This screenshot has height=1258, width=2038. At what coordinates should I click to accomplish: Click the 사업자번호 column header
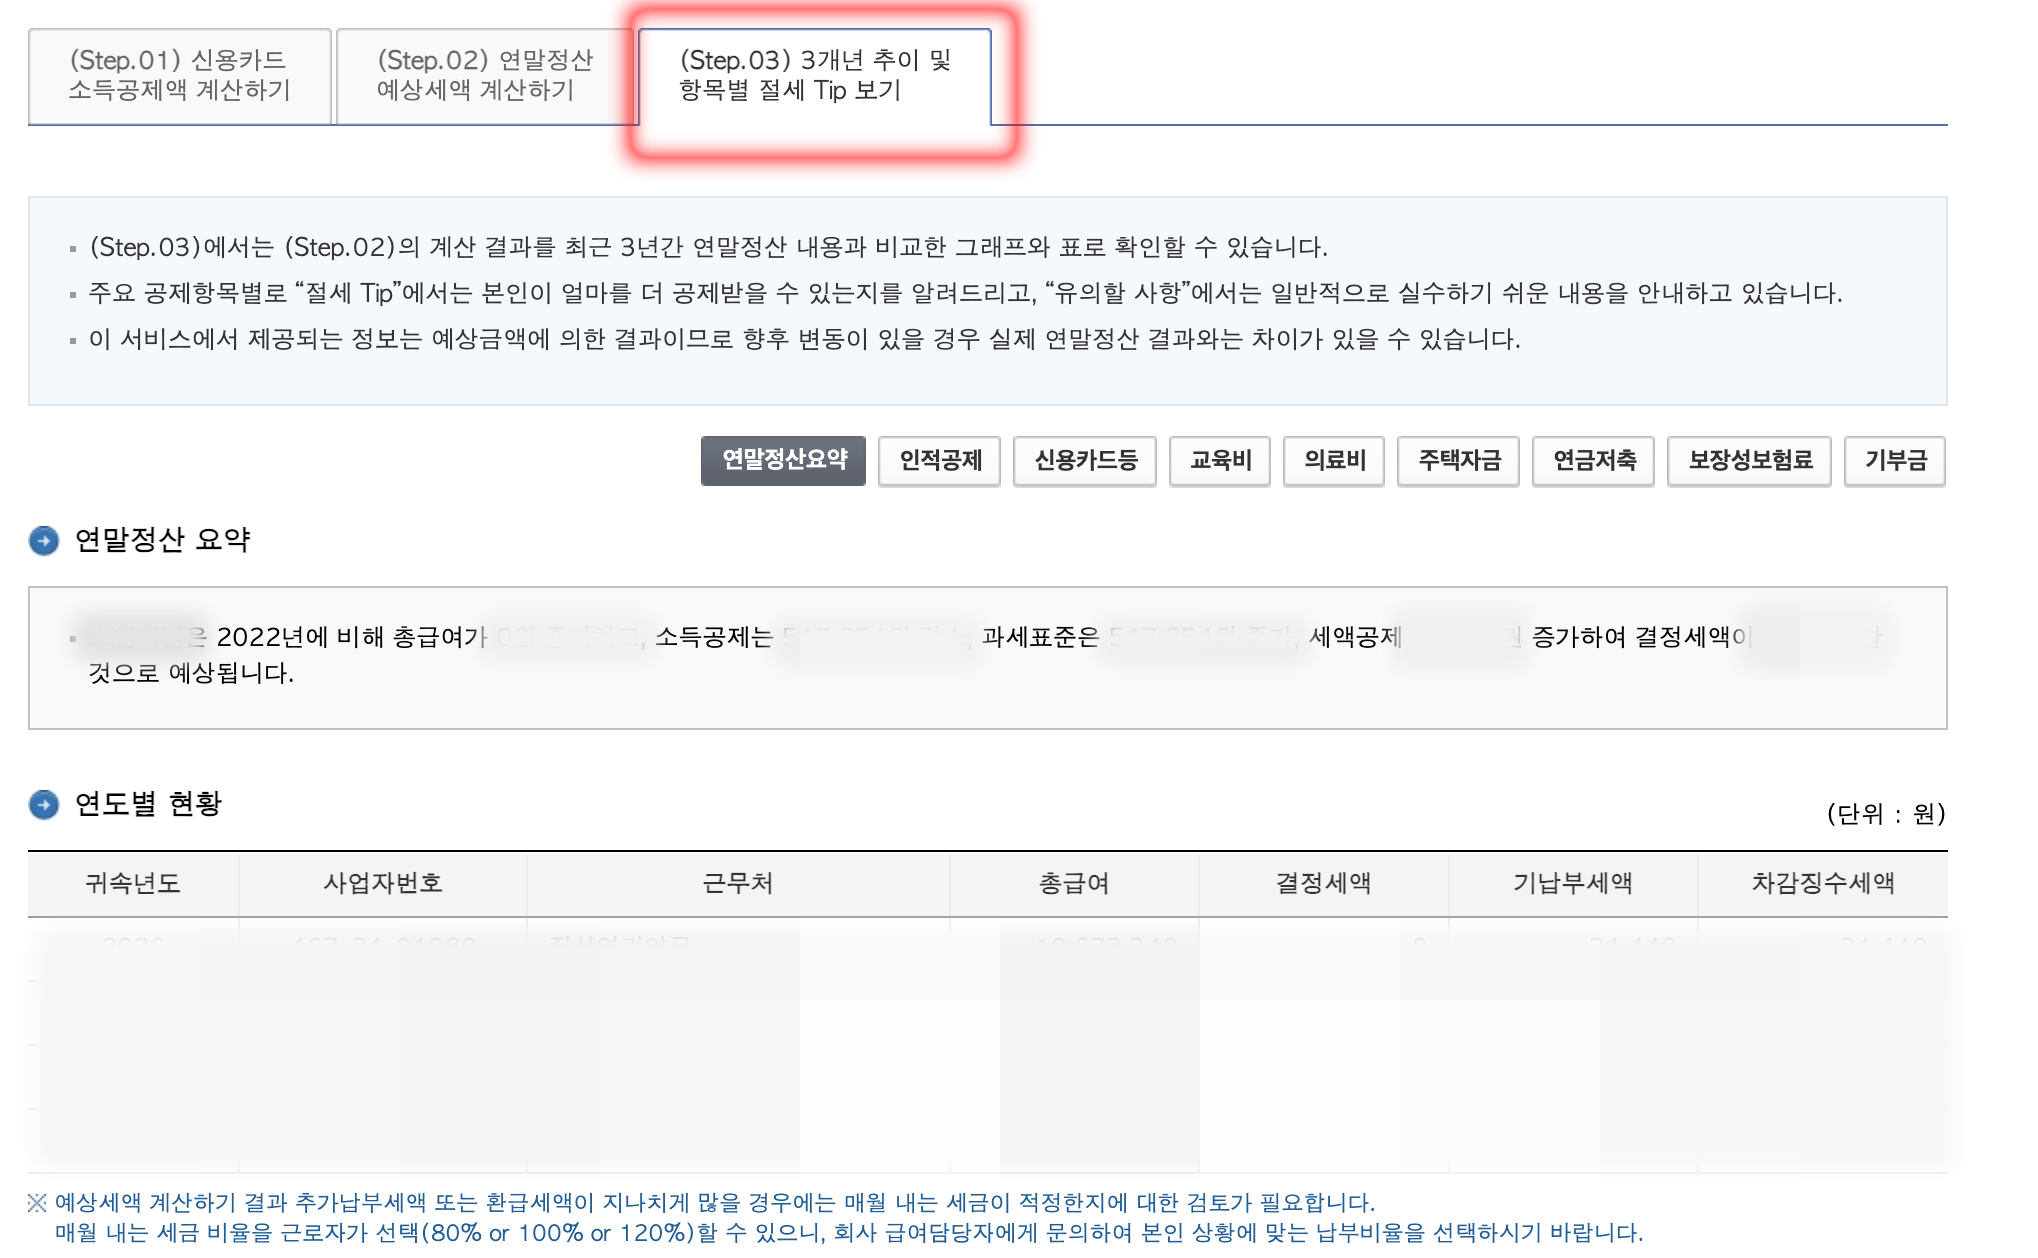[383, 883]
